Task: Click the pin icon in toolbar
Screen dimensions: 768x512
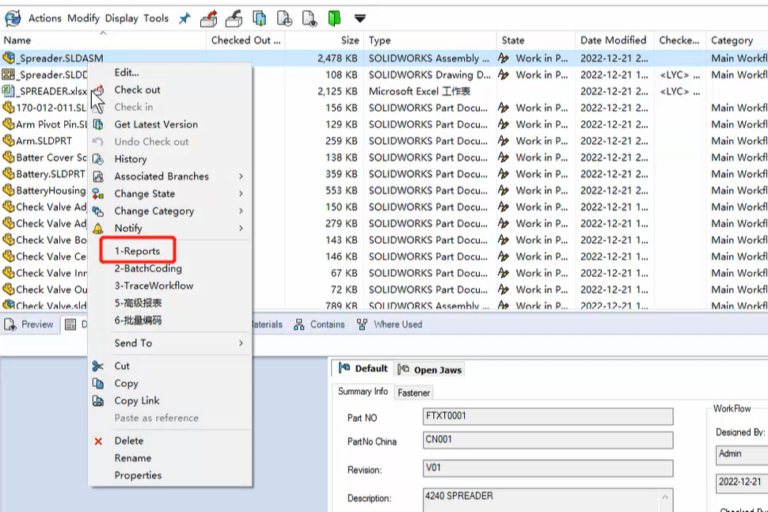Action: coord(185,19)
